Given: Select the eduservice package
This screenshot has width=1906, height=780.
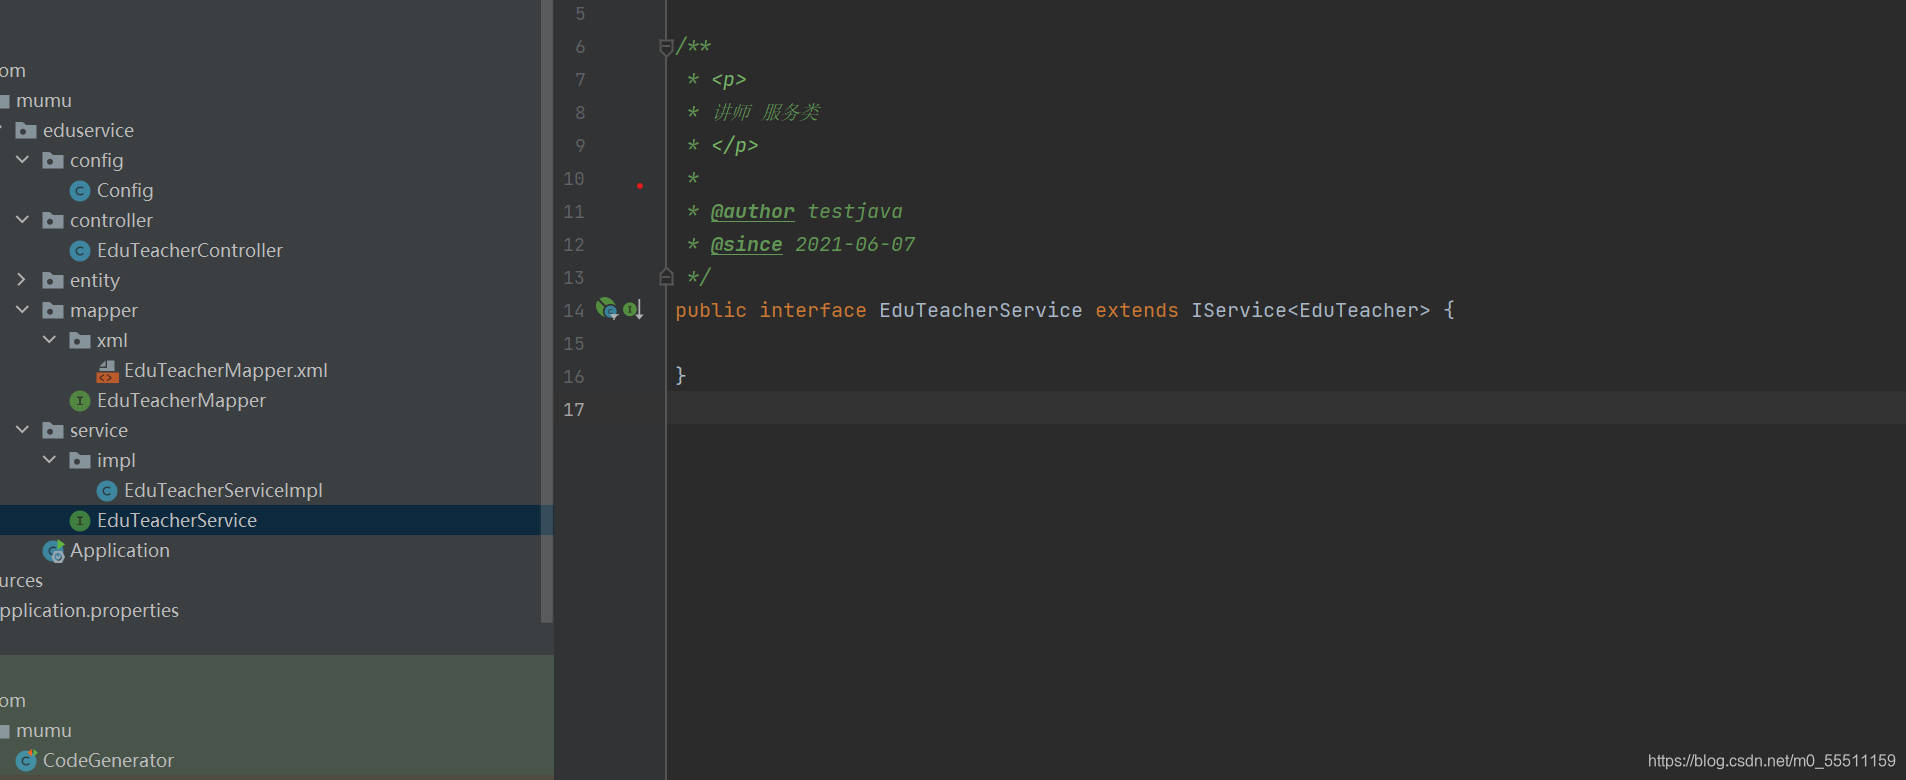Looking at the screenshot, I should pyautogui.click(x=88, y=130).
